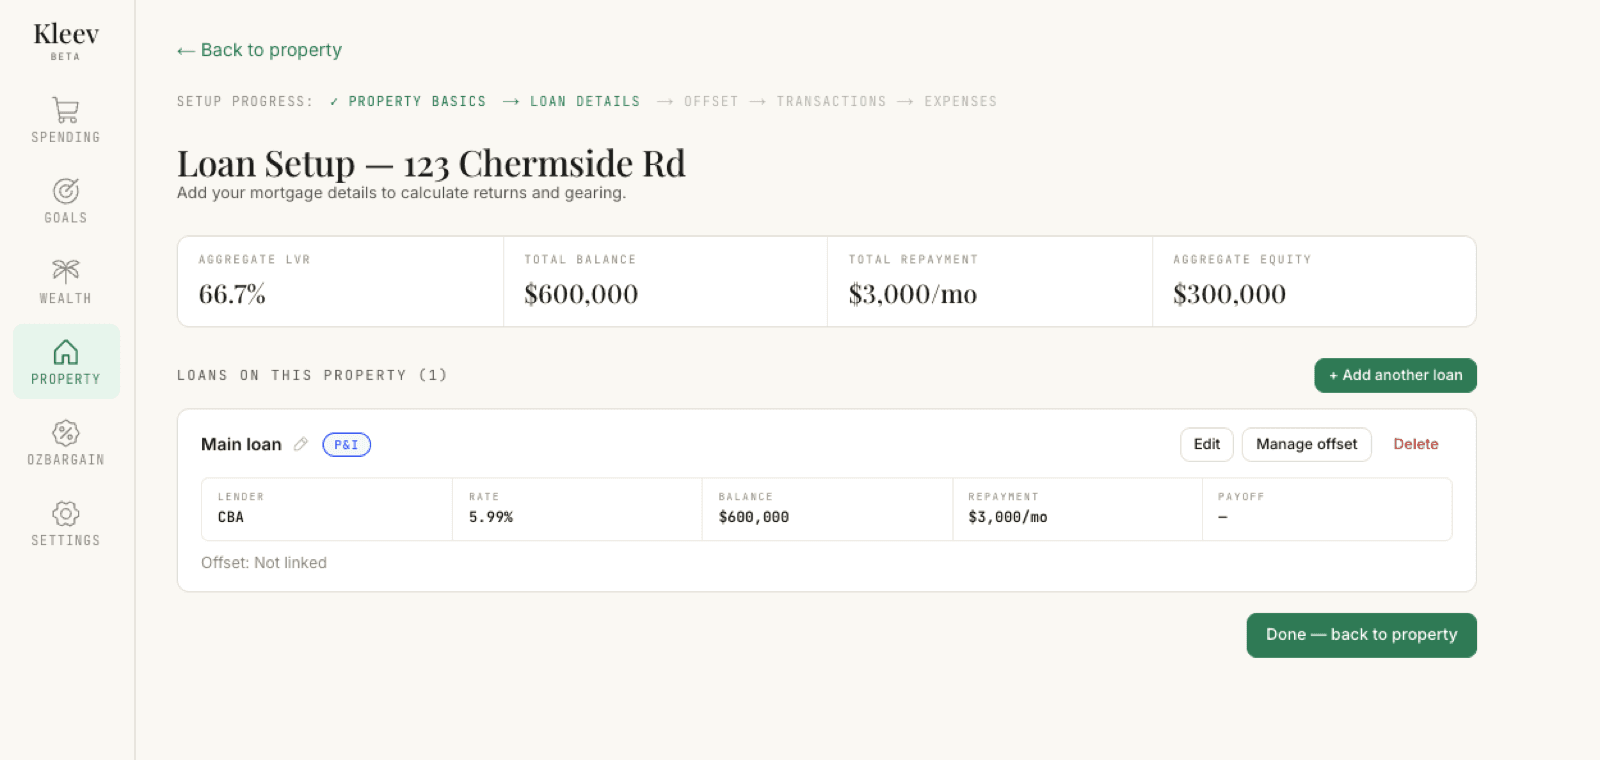
Task: Click the Main loan title
Action: click(241, 444)
